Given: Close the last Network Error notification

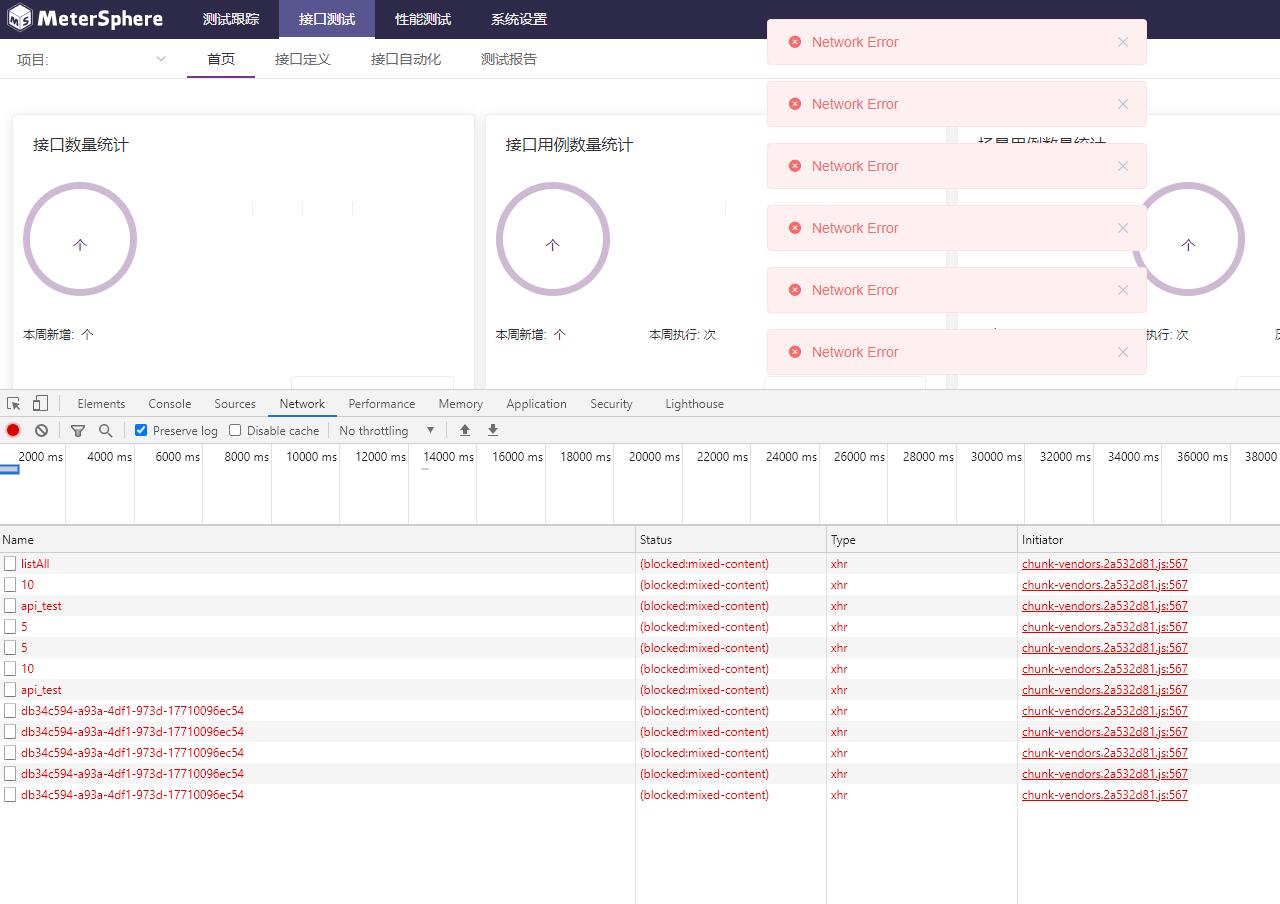Looking at the screenshot, I should click(x=1123, y=352).
